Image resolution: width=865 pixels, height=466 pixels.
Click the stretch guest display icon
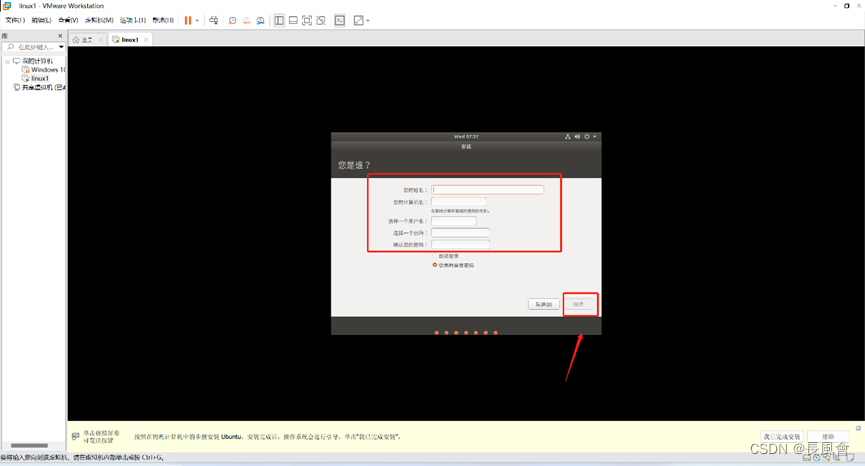click(359, 20)
